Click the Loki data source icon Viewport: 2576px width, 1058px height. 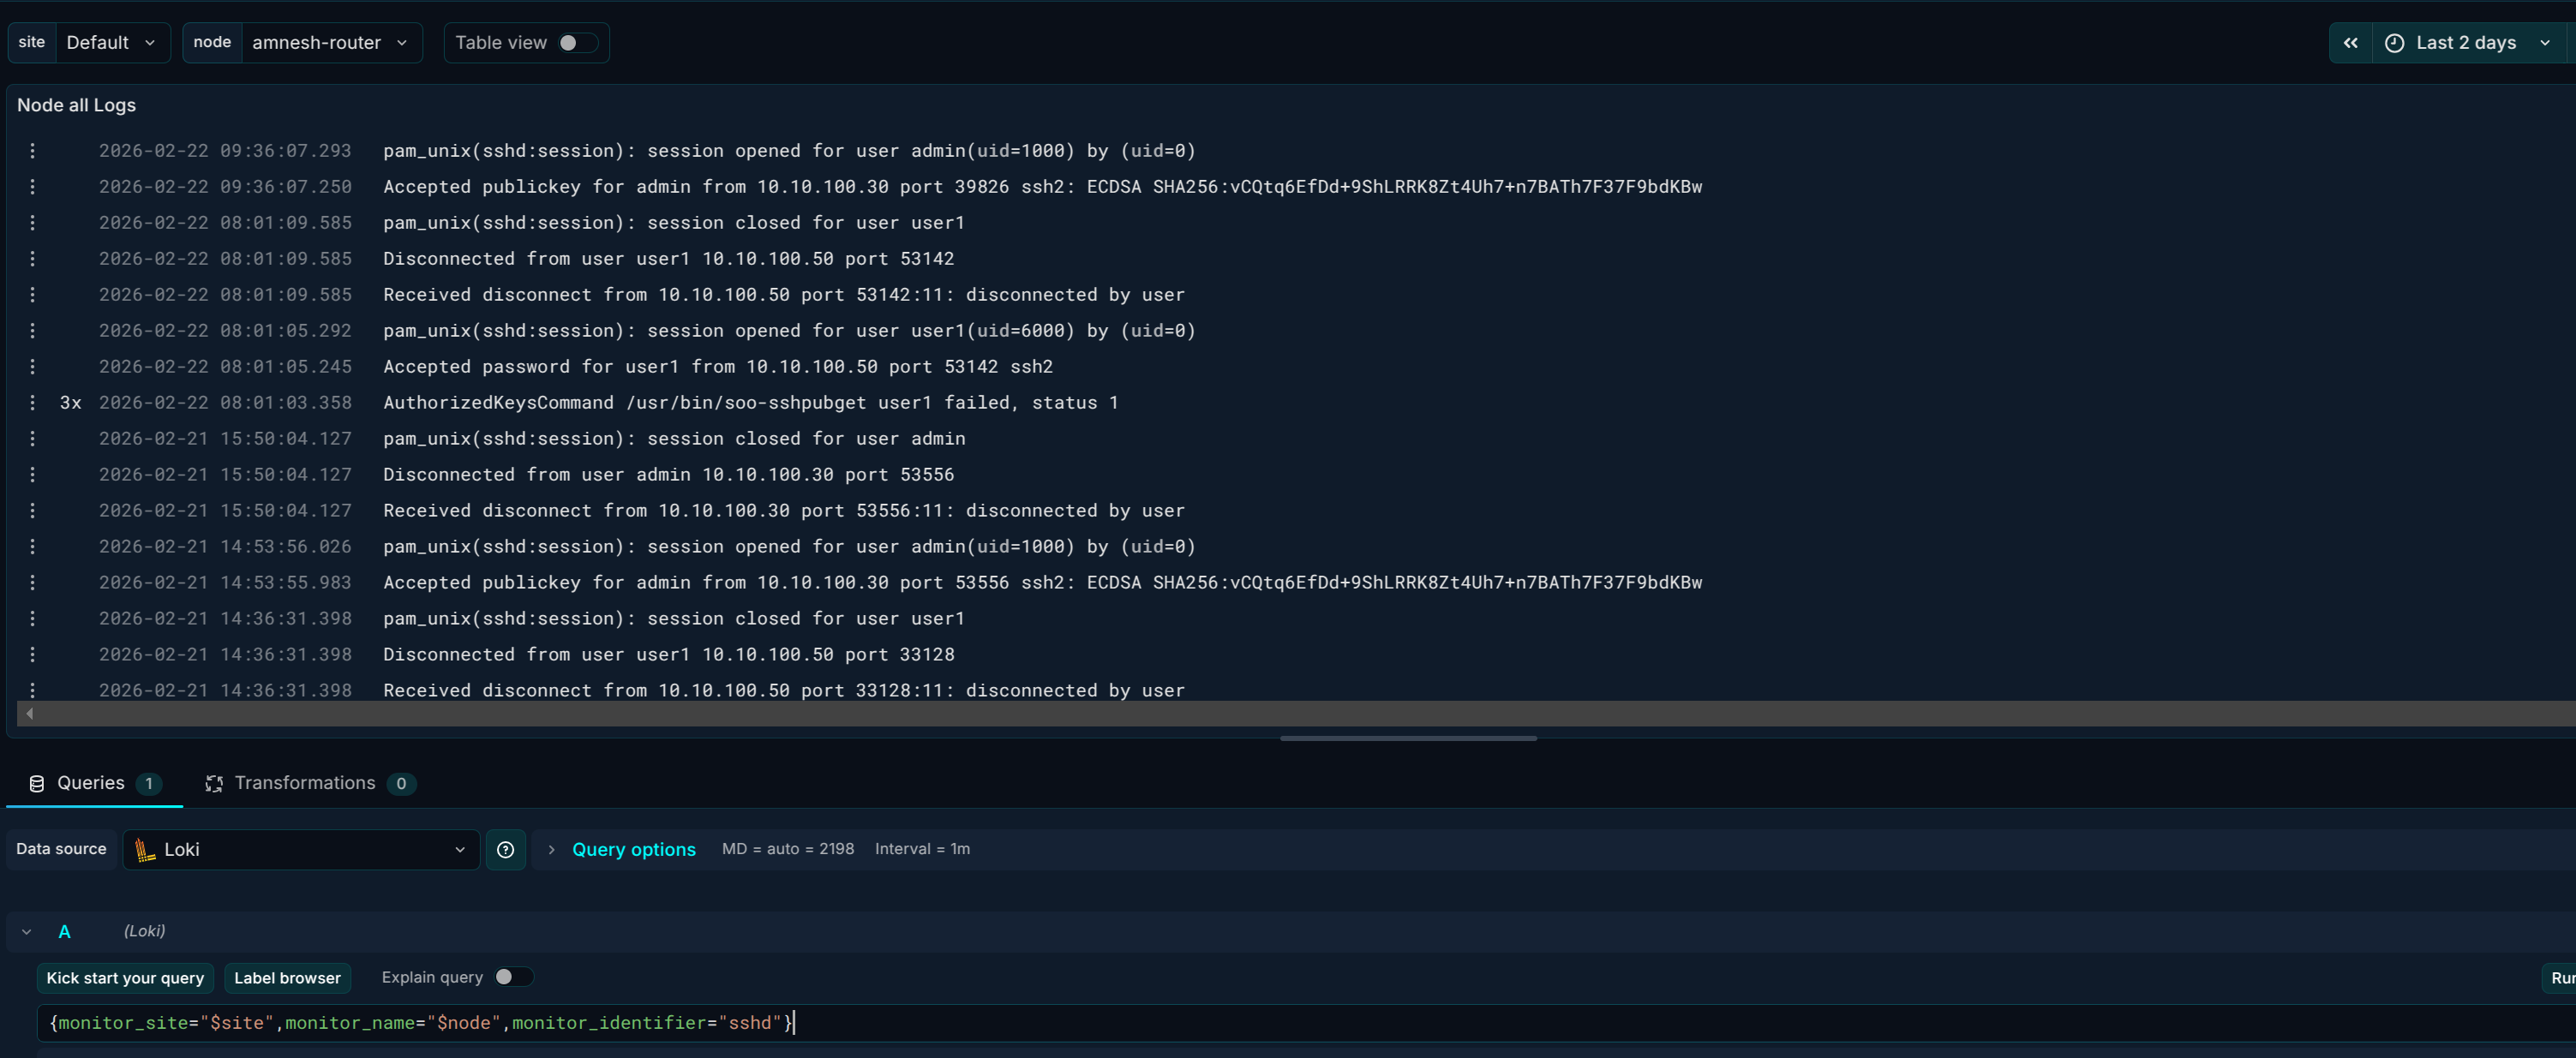(146, 849)
